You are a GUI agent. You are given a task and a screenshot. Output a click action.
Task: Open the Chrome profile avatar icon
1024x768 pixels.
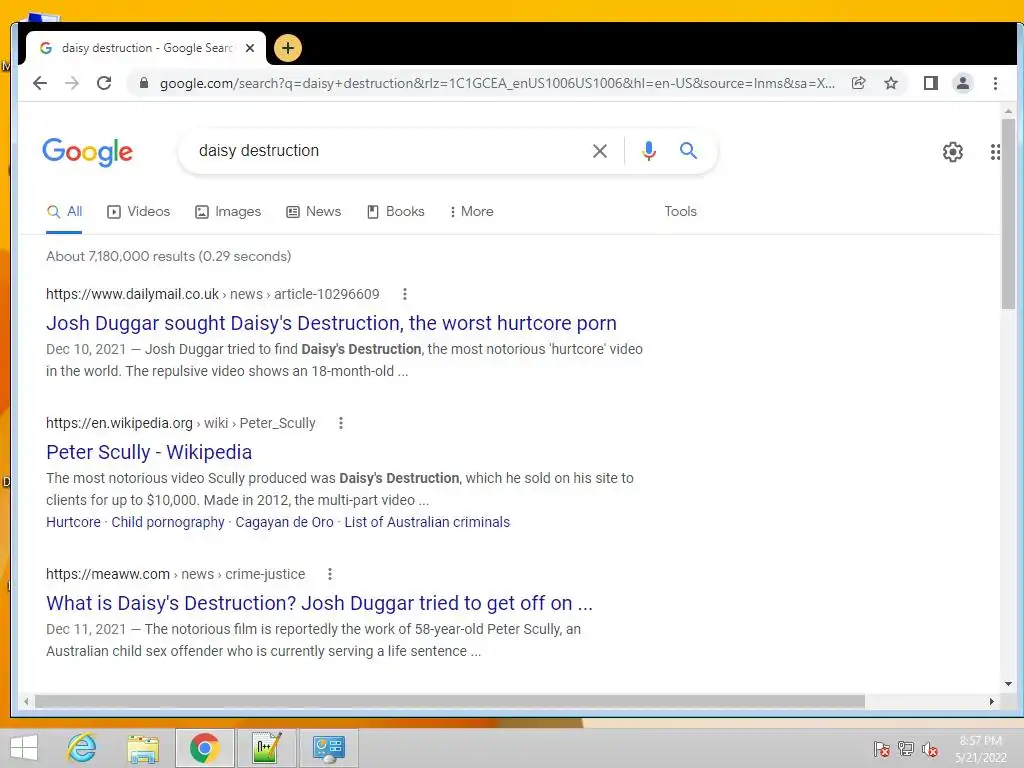pyautogui.click(x=963, y=83)
